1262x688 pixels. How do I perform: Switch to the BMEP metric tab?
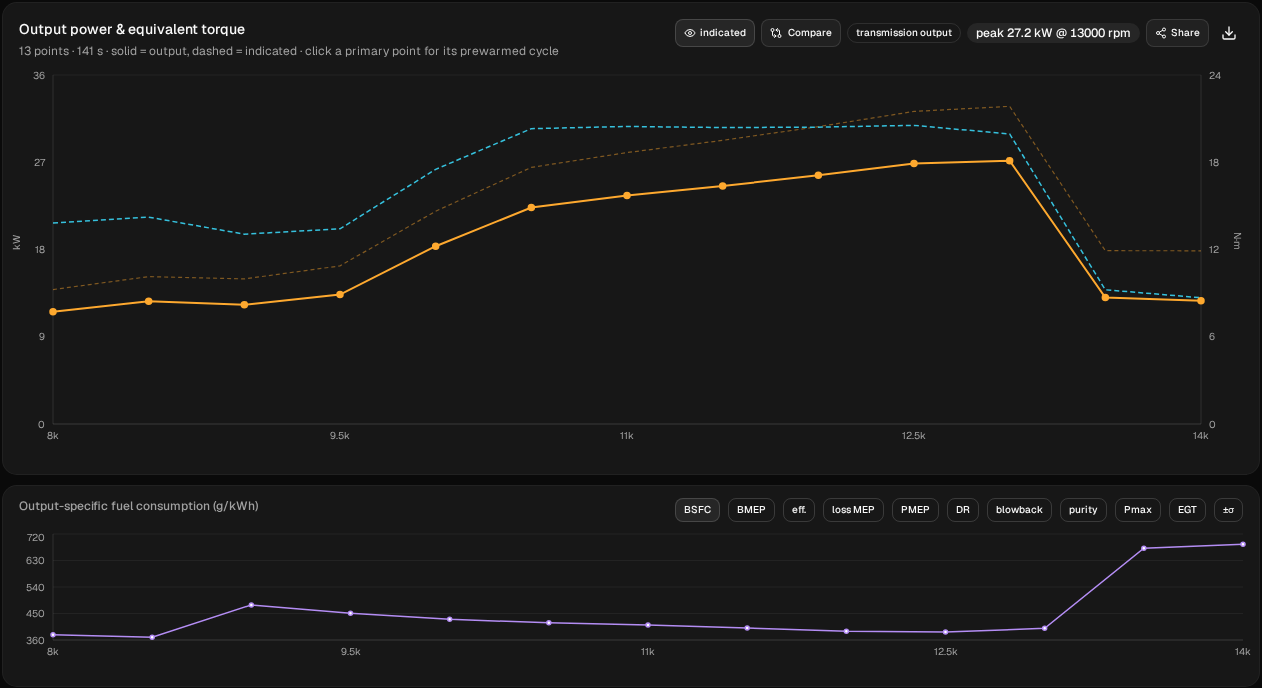(751, 510)
